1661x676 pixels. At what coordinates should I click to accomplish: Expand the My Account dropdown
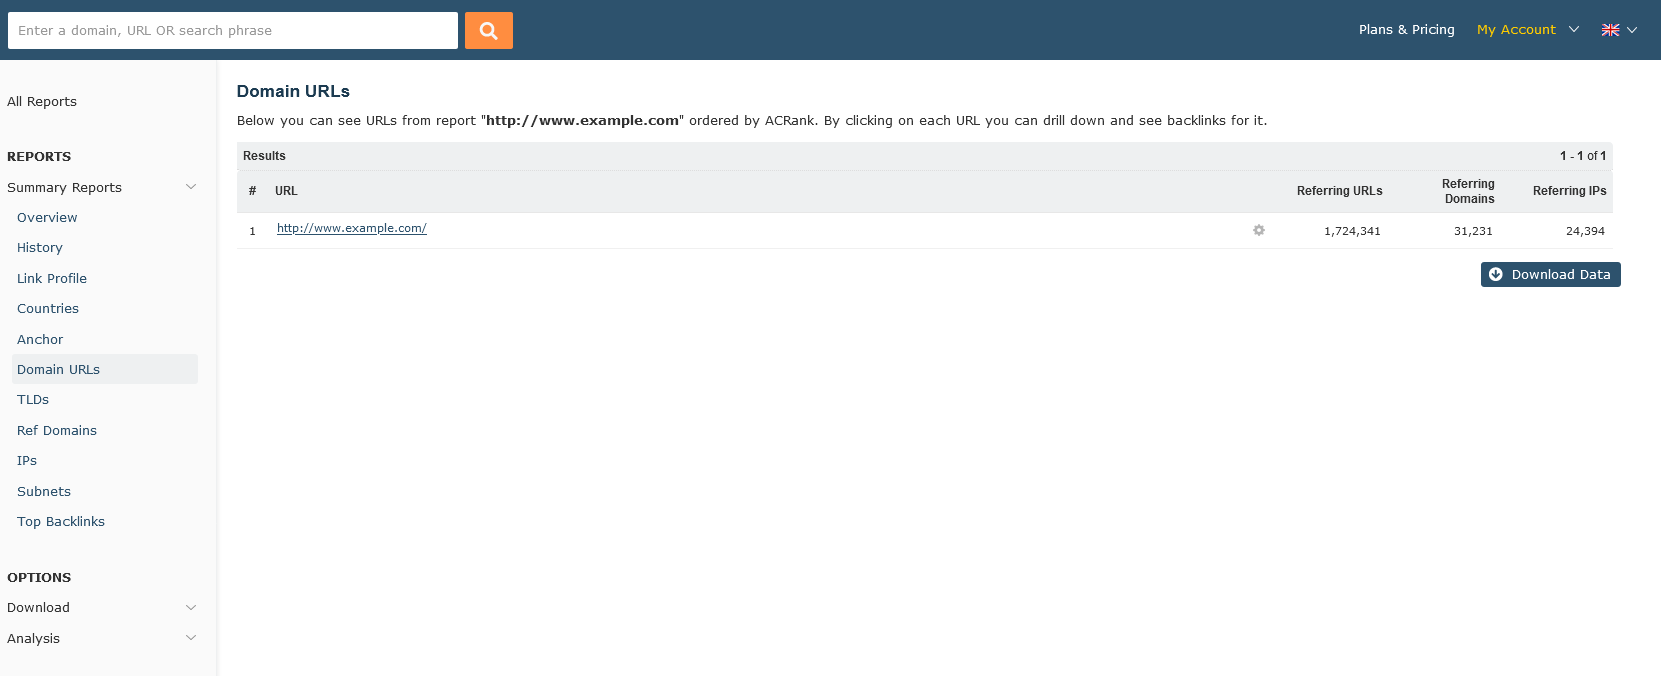pos(1527,30)
